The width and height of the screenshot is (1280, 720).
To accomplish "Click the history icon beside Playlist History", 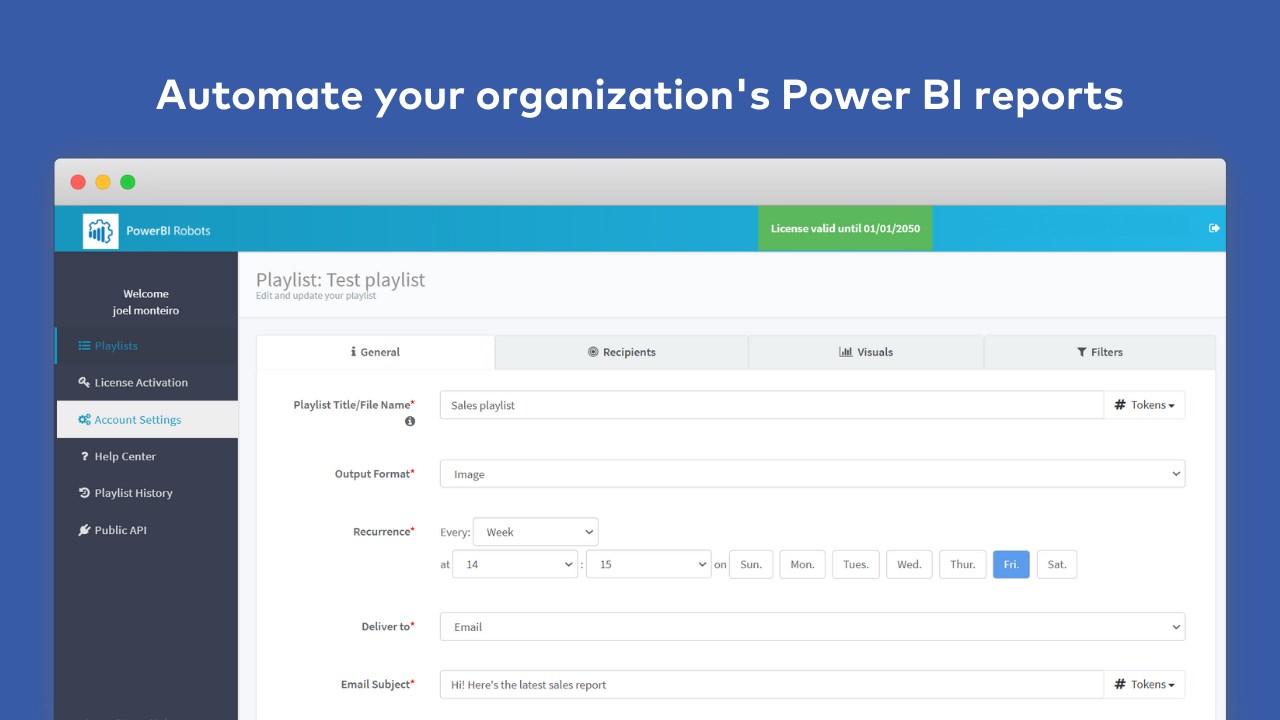I will coord(84,493).
